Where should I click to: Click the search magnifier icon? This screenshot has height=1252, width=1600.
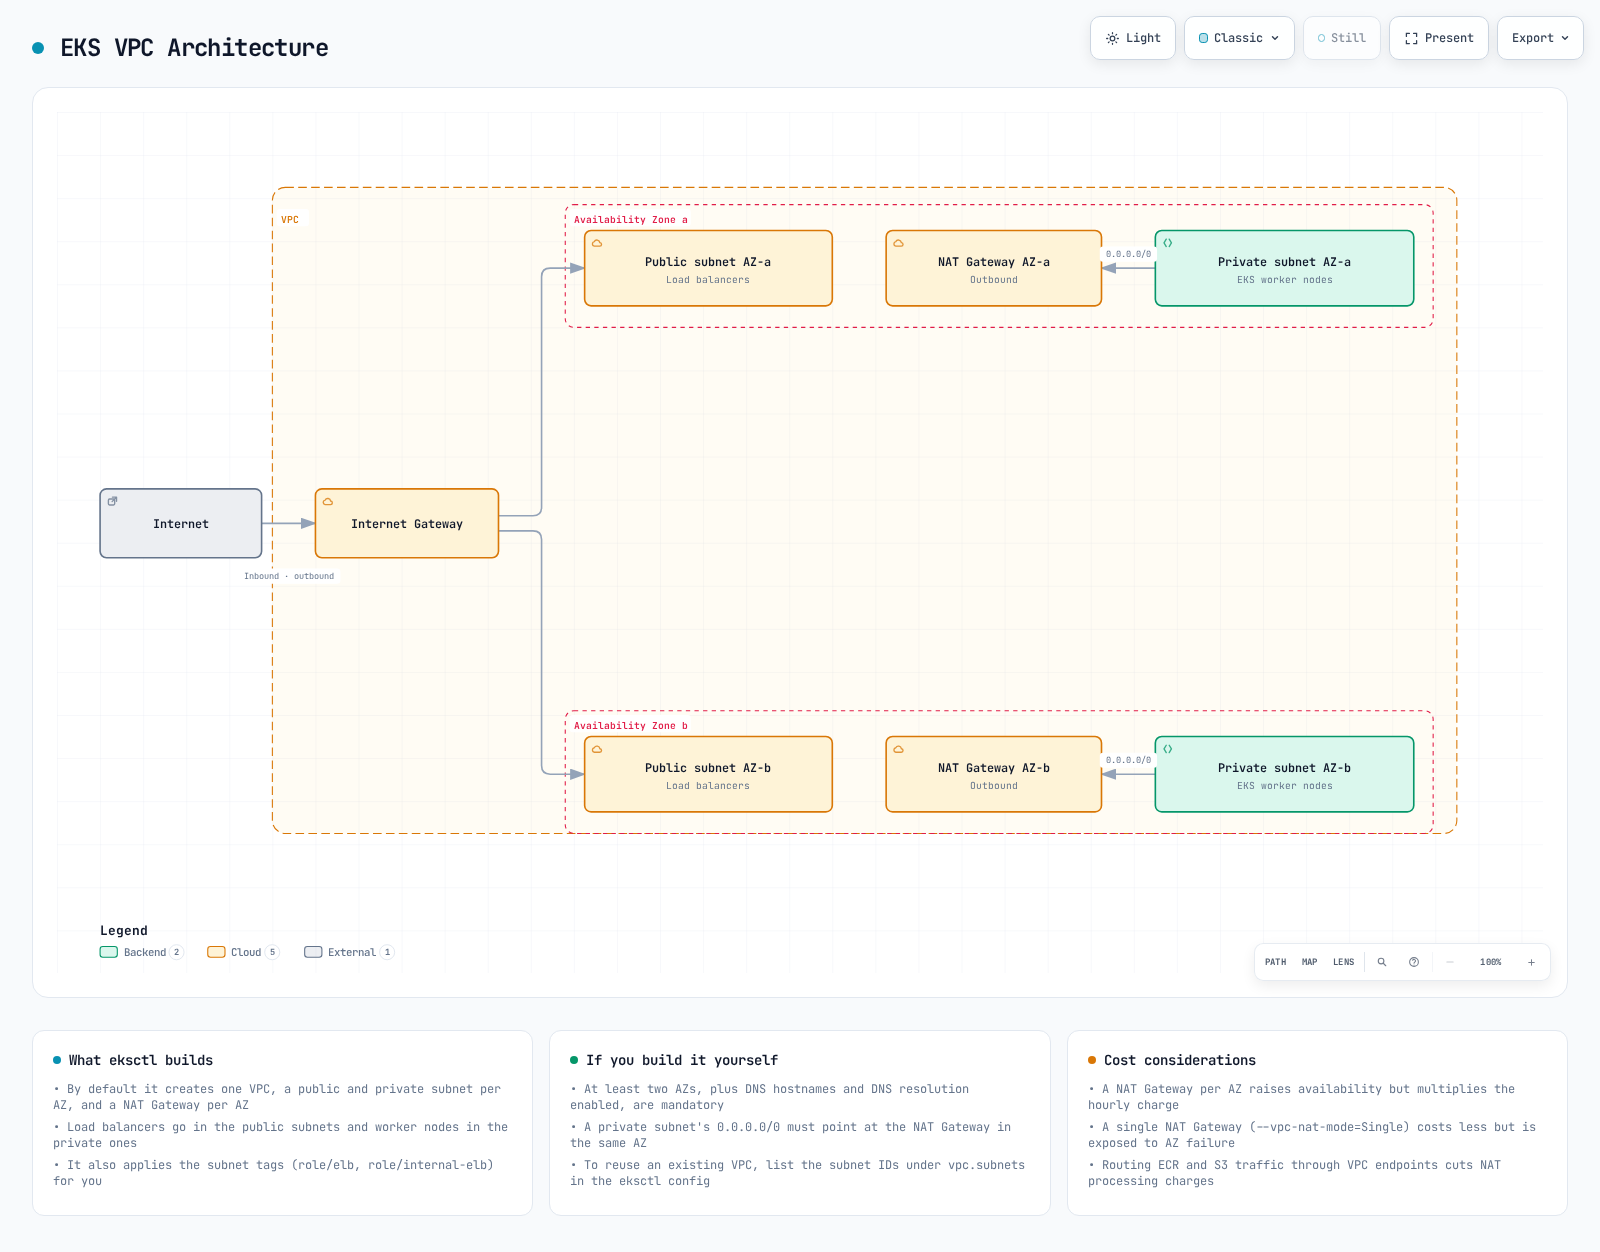point(1382,962)
